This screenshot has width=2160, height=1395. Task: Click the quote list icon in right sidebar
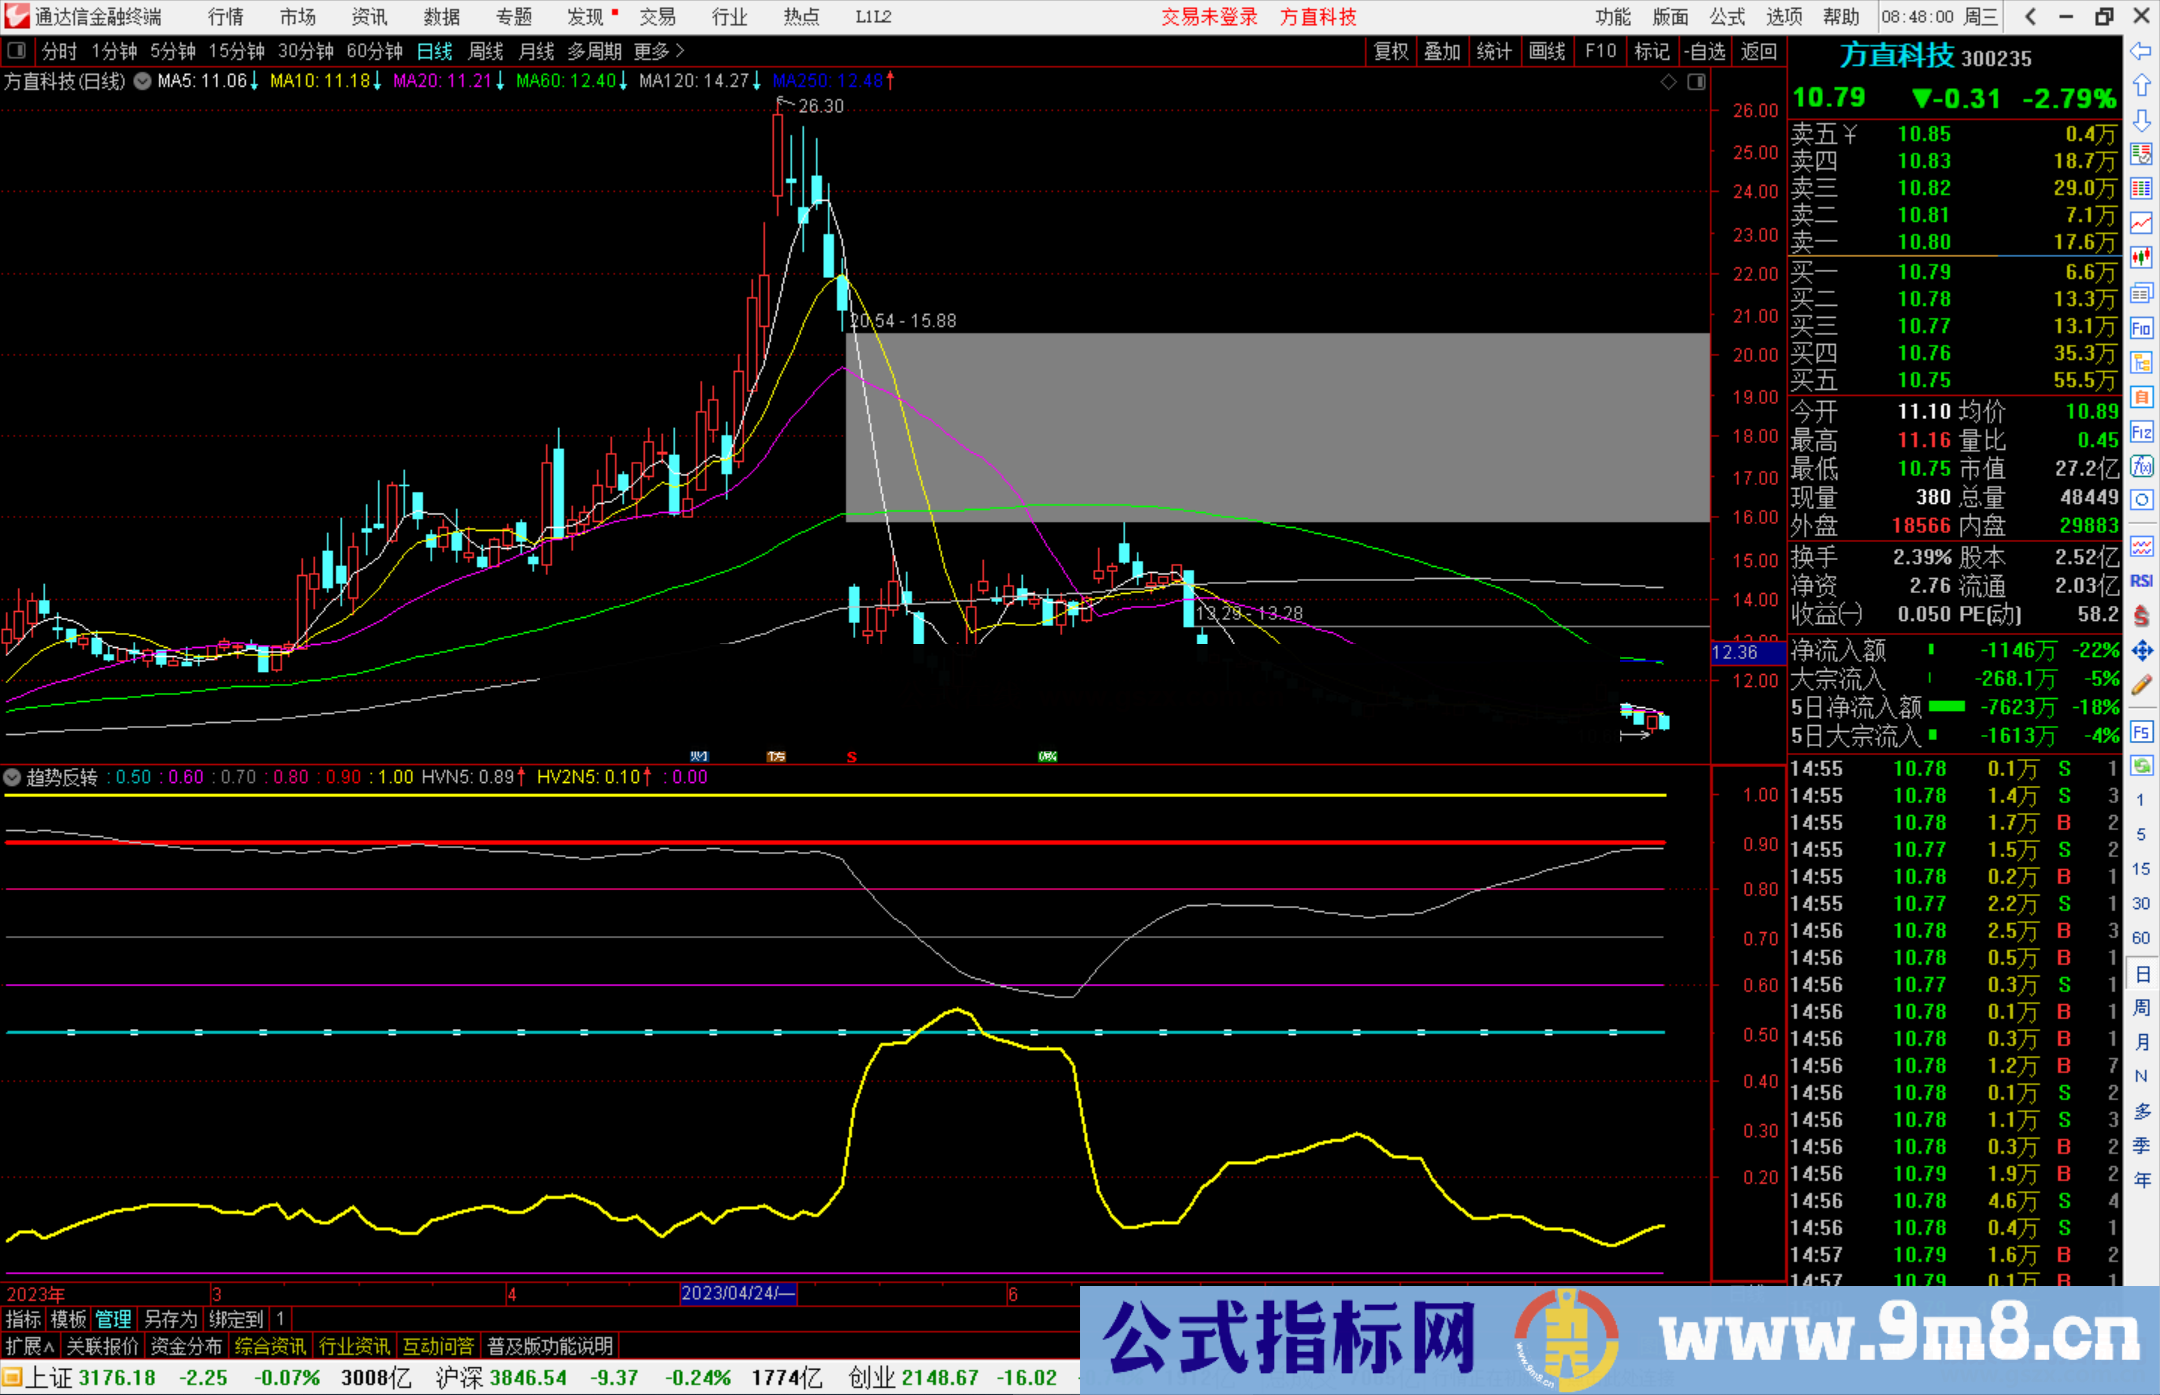[x=2142, y=188]
